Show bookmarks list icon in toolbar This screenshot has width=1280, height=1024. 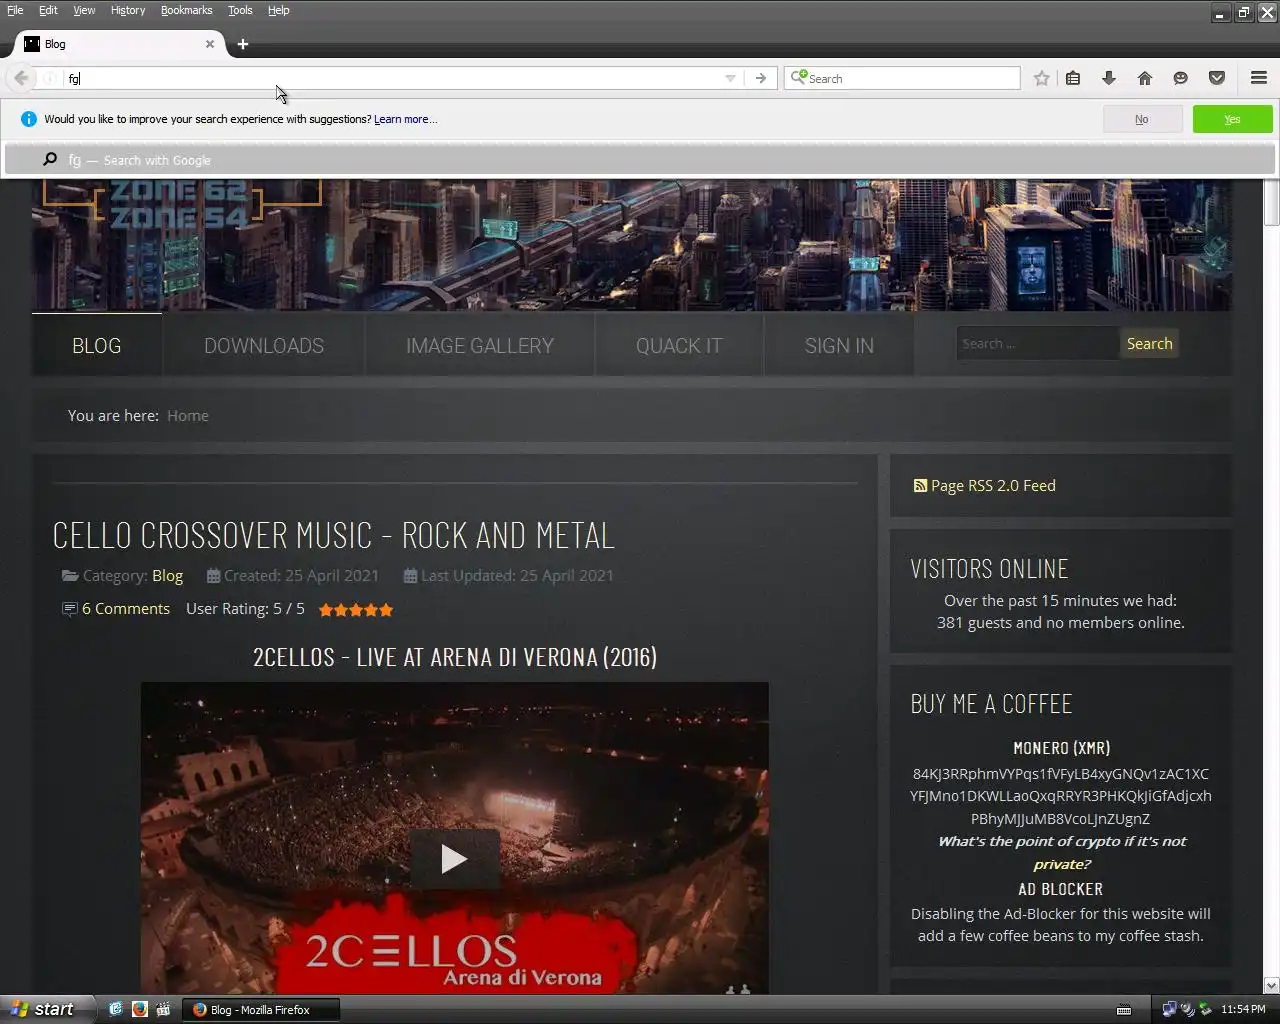click(1073, 78)
